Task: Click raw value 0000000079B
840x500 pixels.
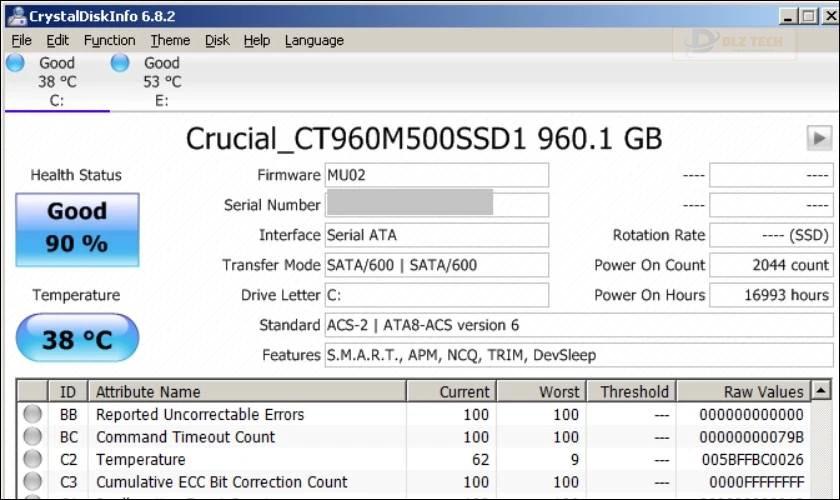Action: (x=751, y=437)
